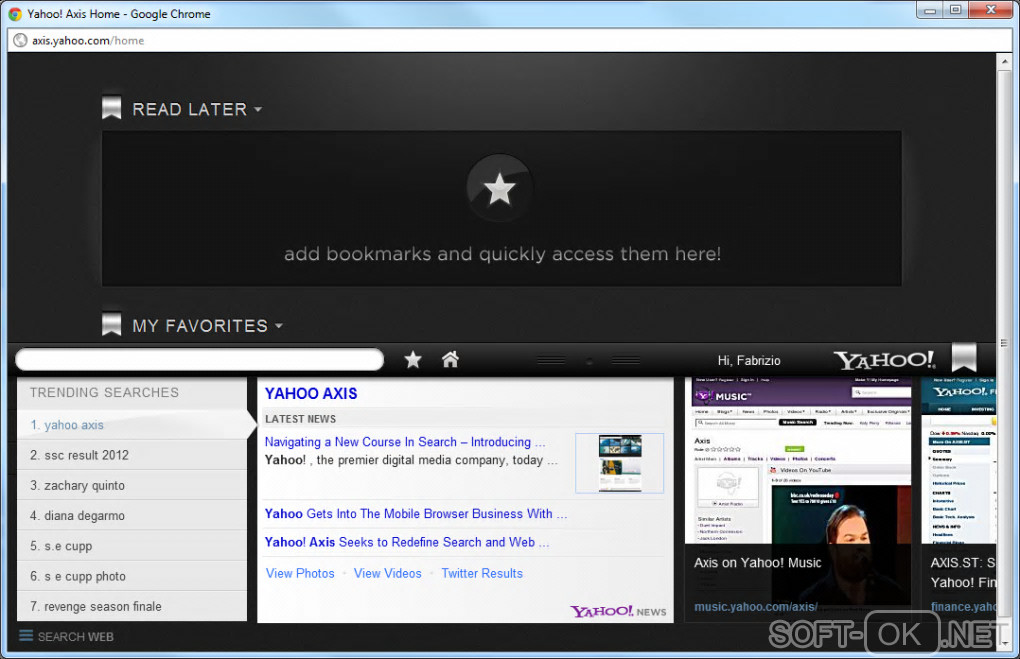Viewport: 1020px width, 659px height.
Task: Click the 'Hi, Fabrizio' user greeting
Action: (x=749, y=360)
